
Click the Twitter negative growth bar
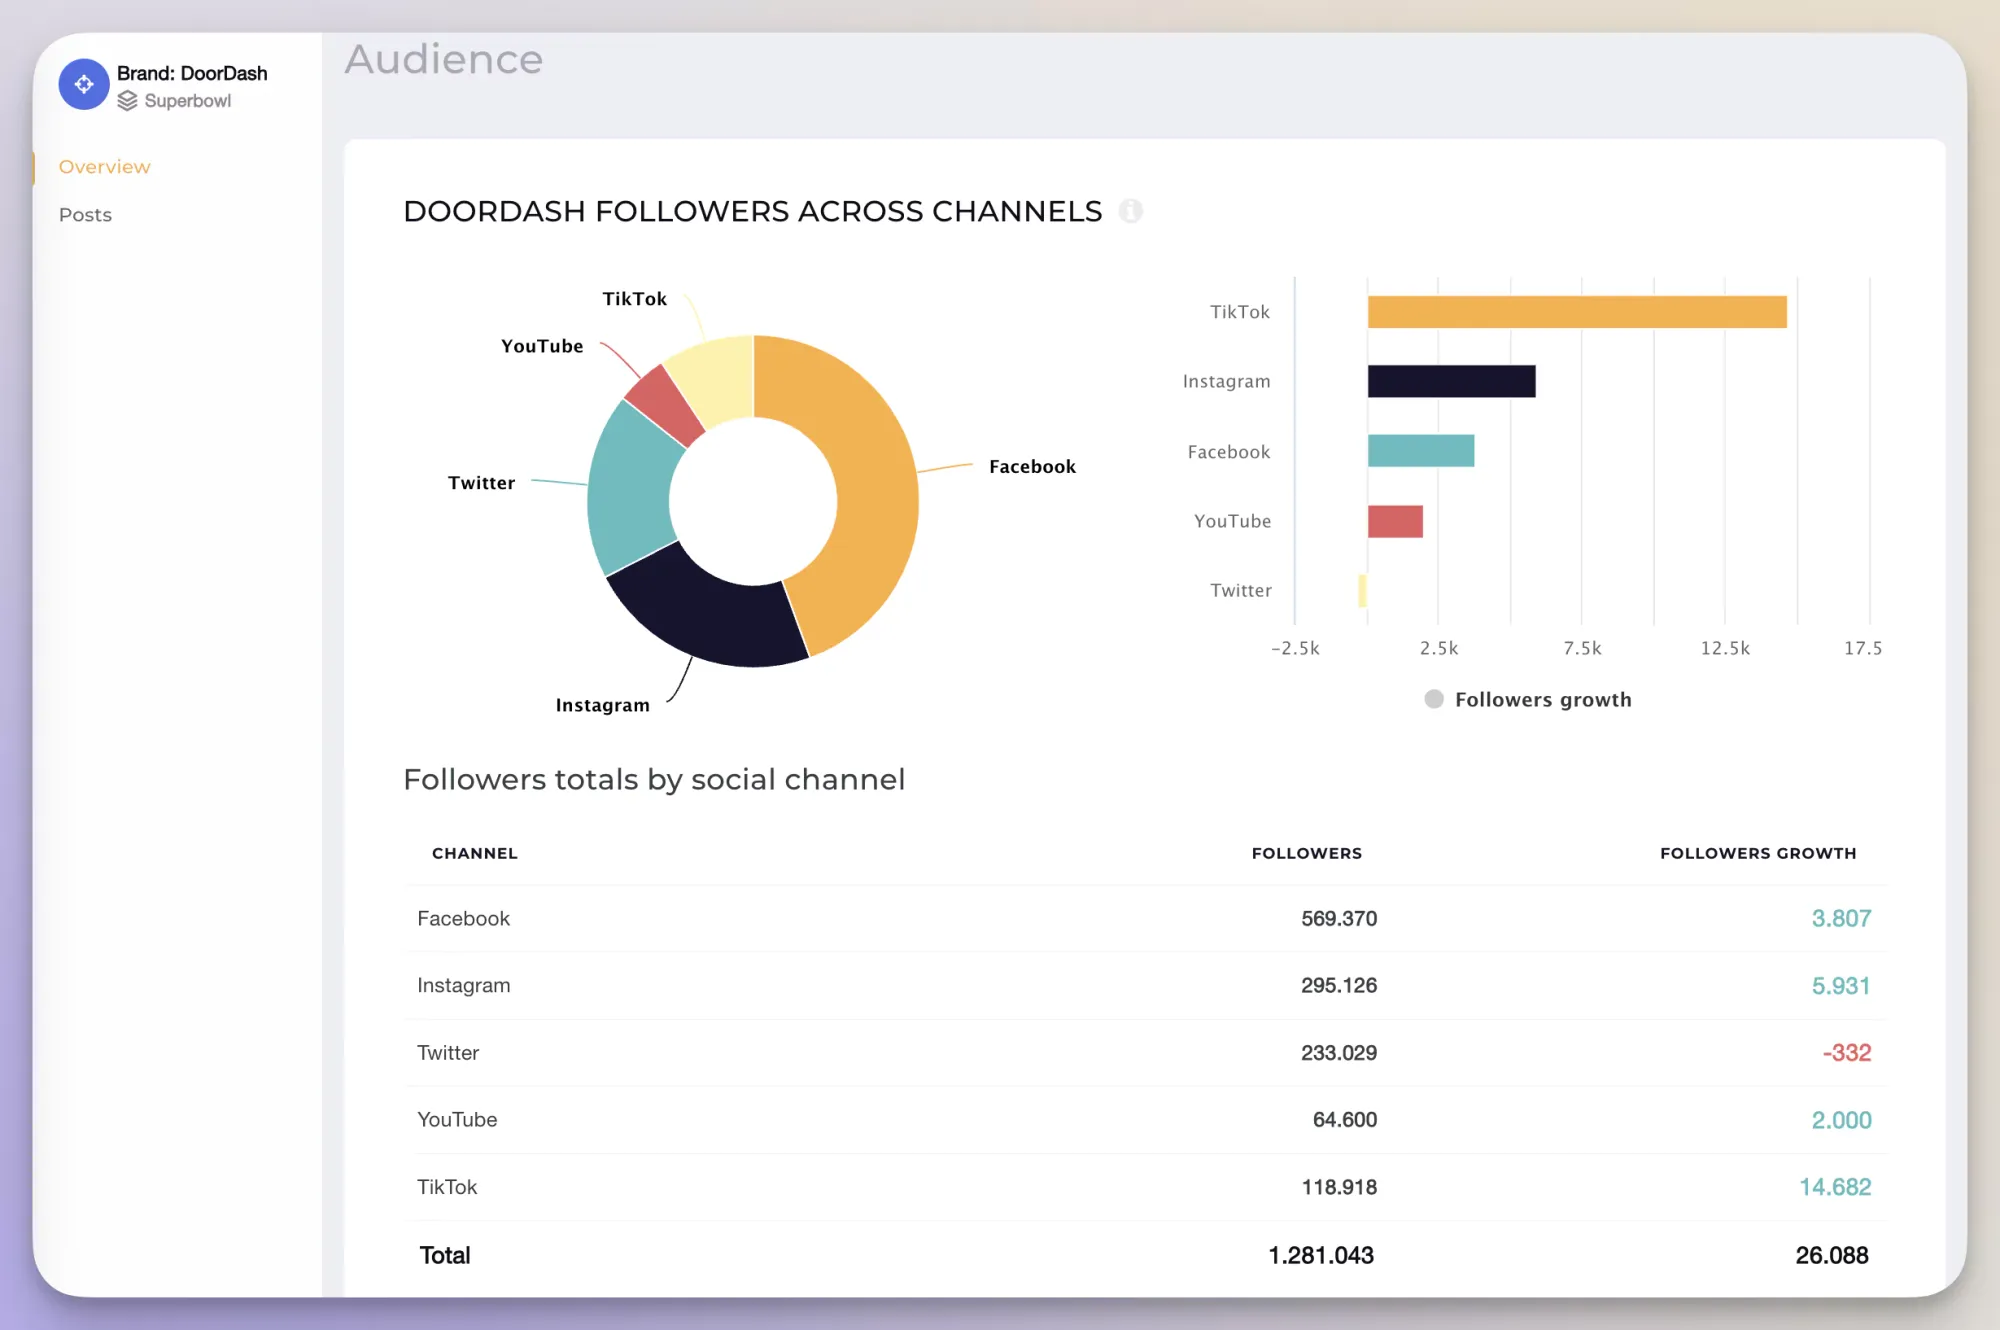tap(1362, 591)
